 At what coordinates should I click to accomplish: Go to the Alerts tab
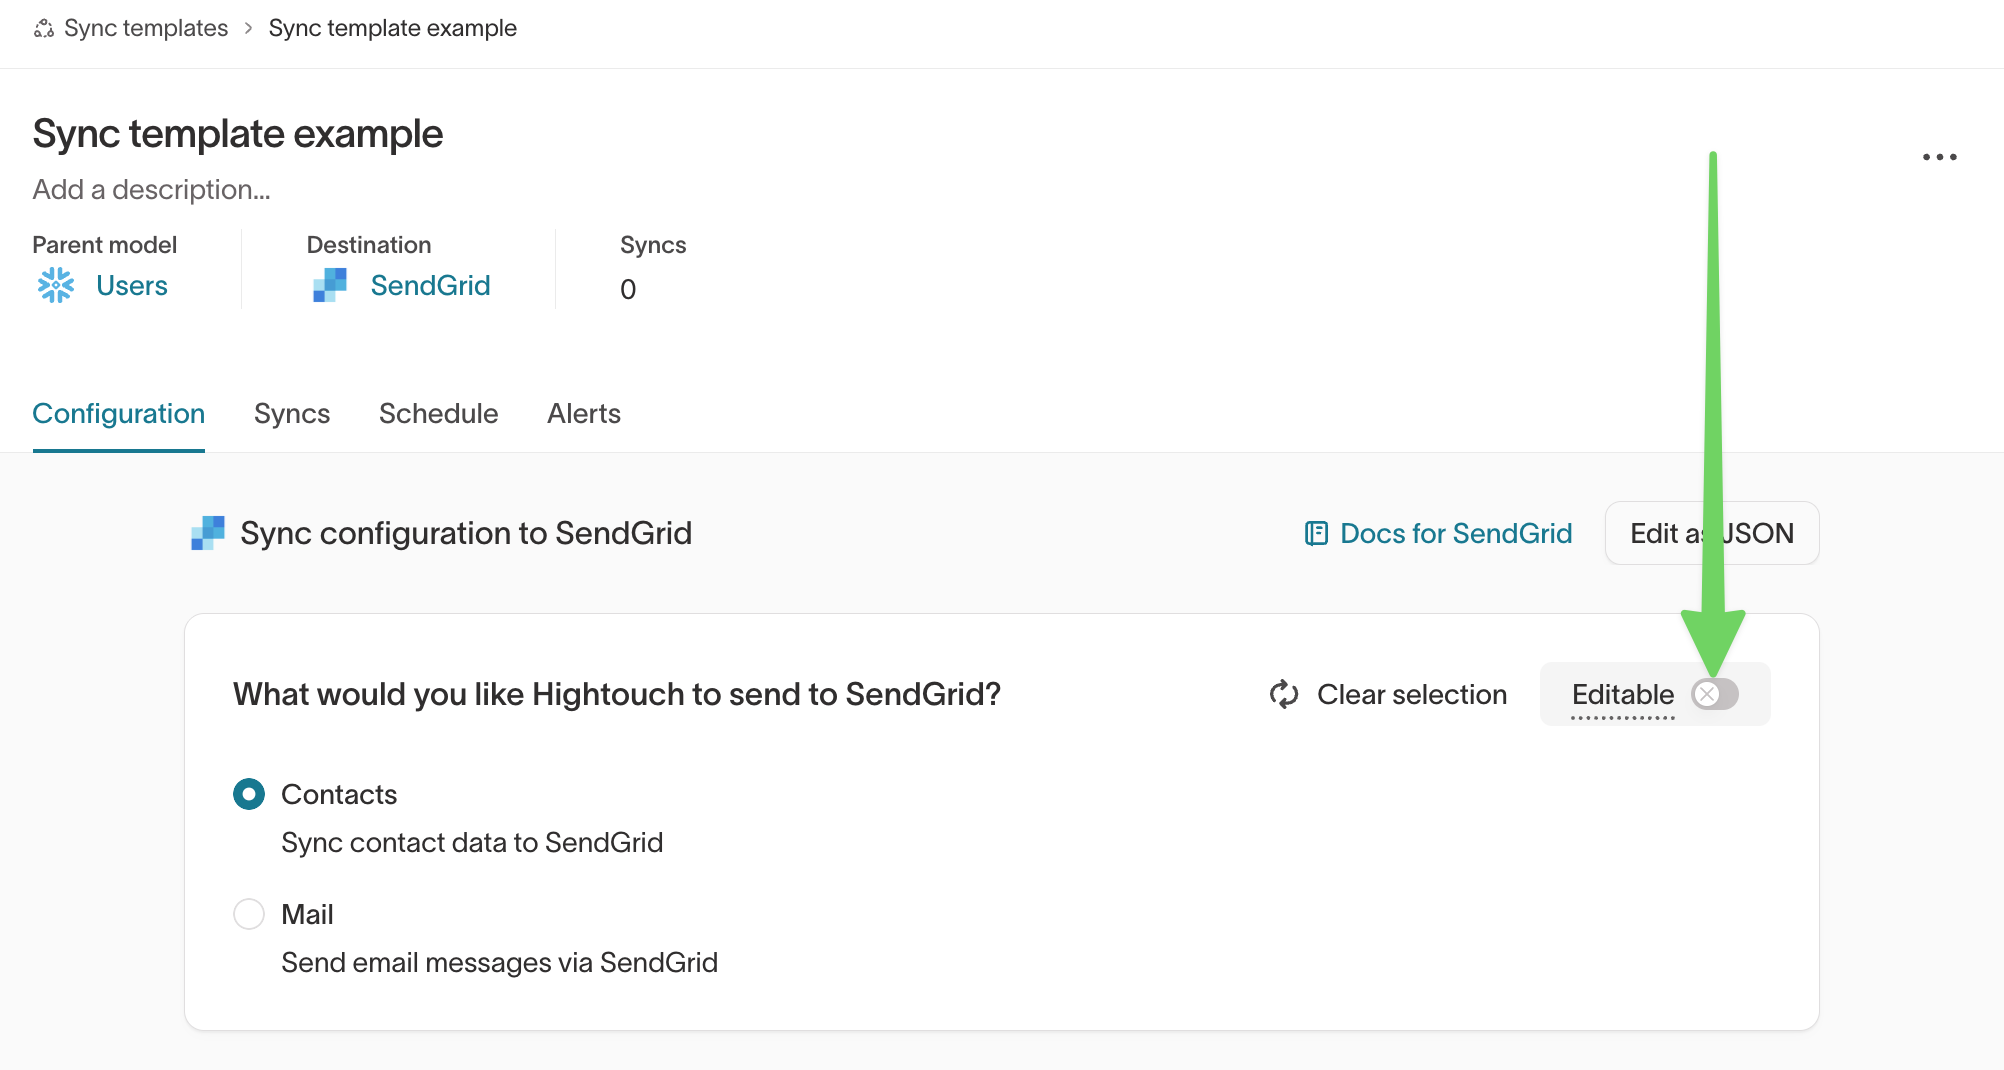pyautogui.click(x=584, y=414)
